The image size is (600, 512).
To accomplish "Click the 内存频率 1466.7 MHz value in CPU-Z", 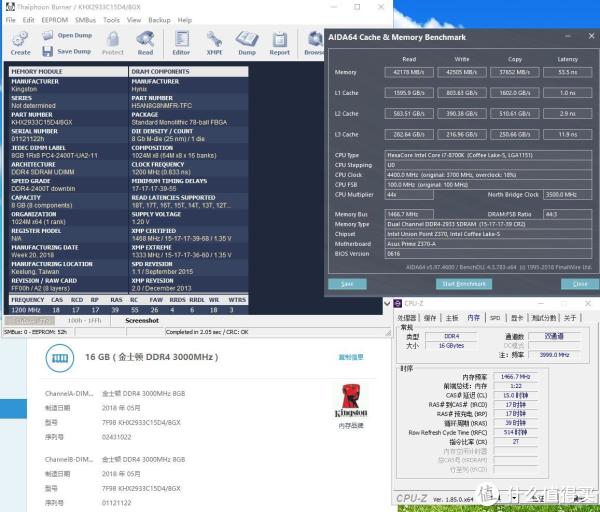I will [x=515, y=377].
